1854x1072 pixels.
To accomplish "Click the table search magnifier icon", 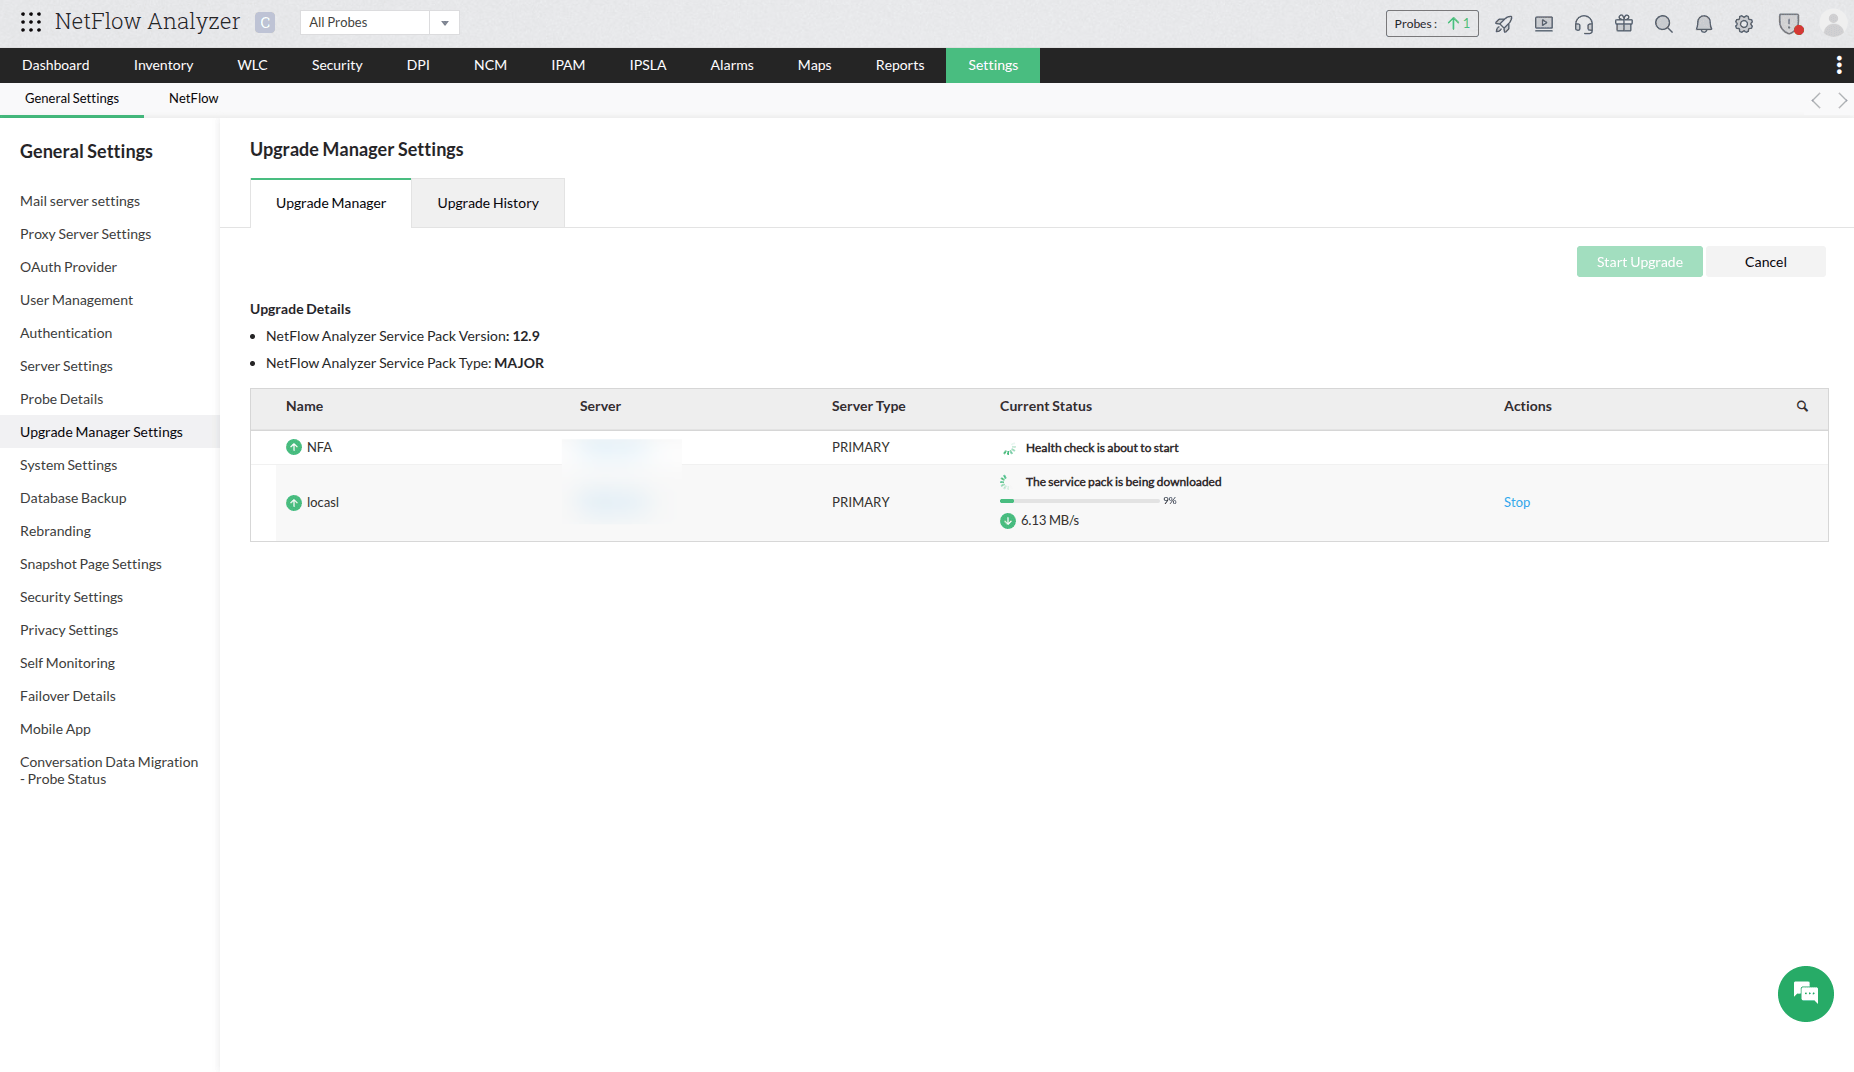I will (x=1802, y=406).
